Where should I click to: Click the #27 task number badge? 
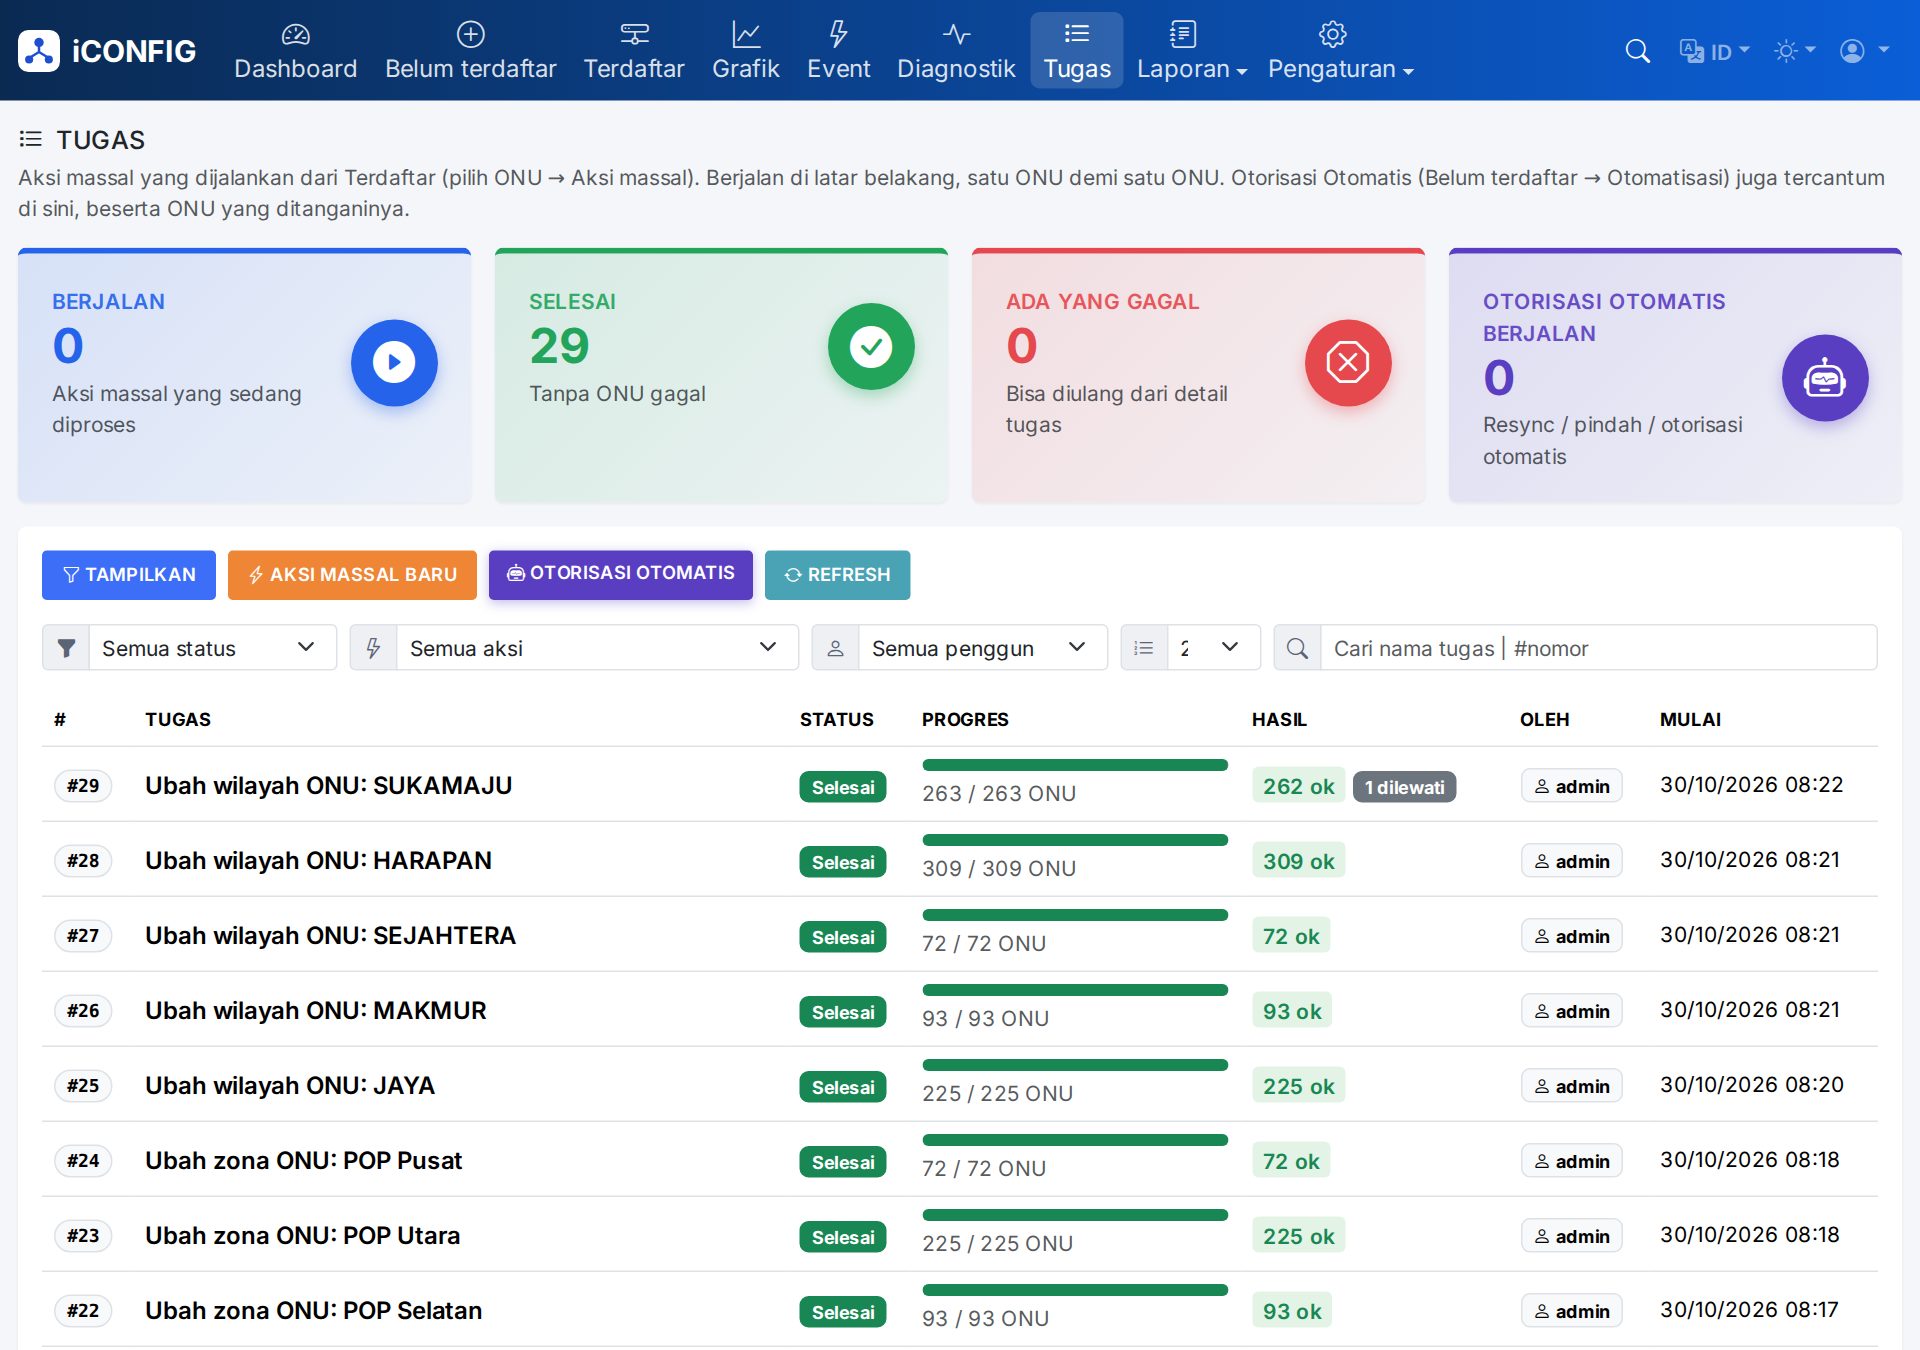(x=83, y=936)
